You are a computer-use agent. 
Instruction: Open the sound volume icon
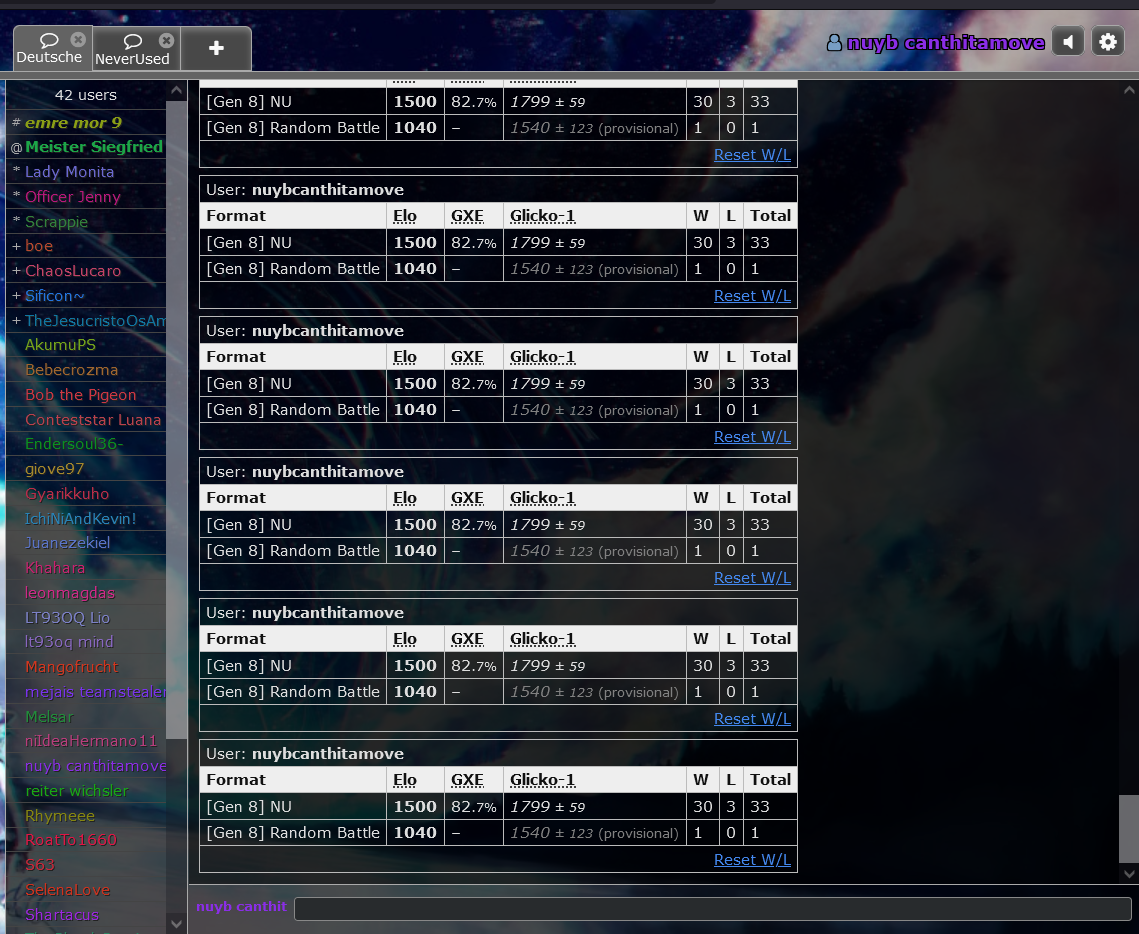[x=1068, y=42]
